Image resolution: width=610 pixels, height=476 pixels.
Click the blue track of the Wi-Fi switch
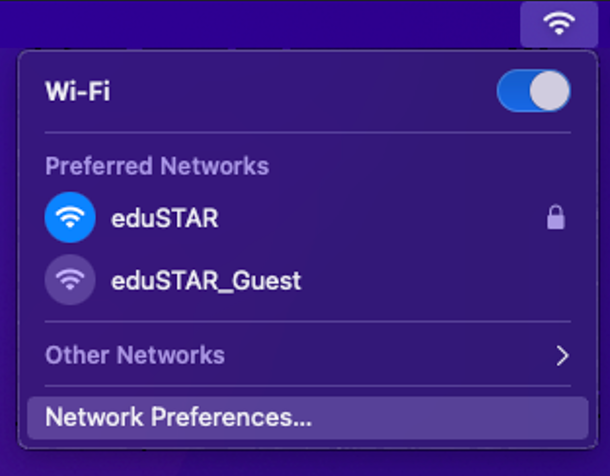(x=513, y=92)
